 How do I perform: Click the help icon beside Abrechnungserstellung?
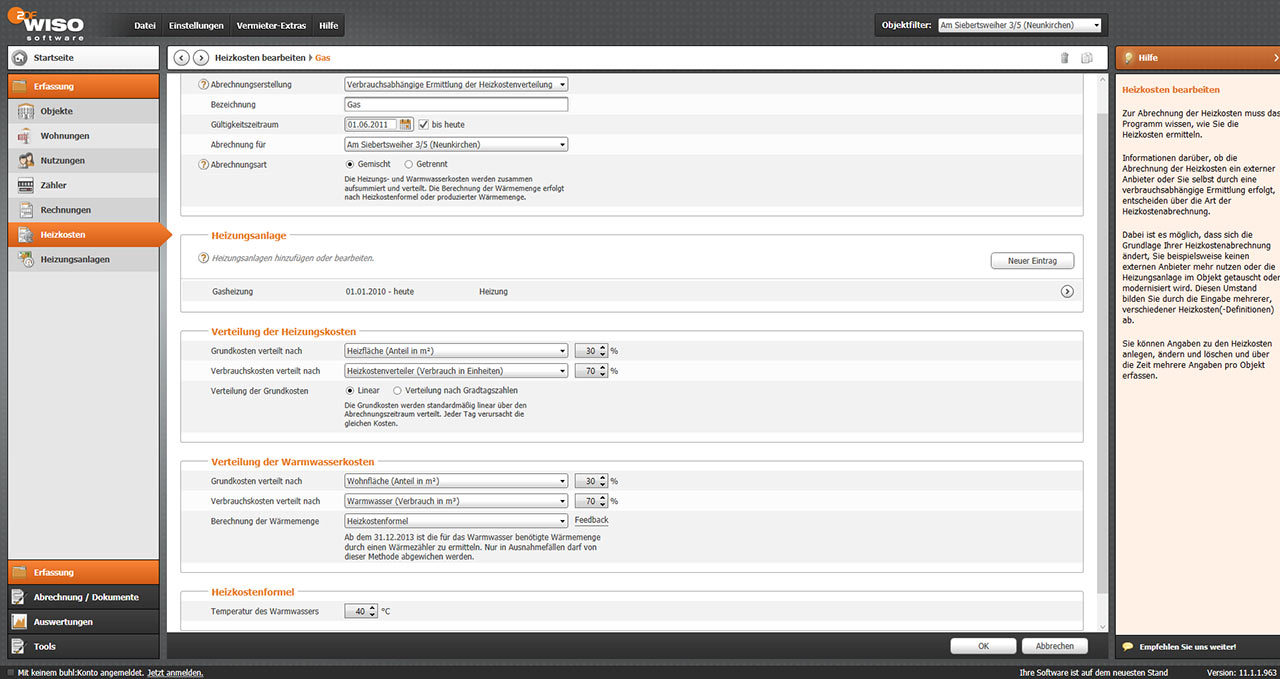(204, 85)
